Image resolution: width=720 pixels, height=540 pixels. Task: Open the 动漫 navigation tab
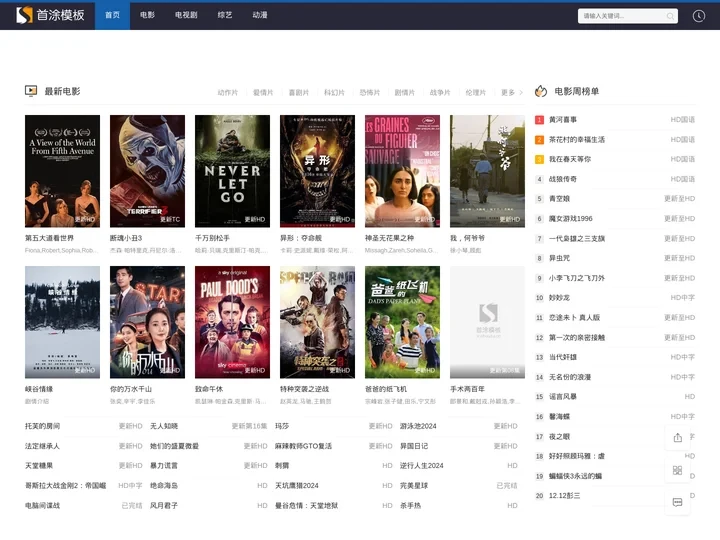(x=260, y=15)
